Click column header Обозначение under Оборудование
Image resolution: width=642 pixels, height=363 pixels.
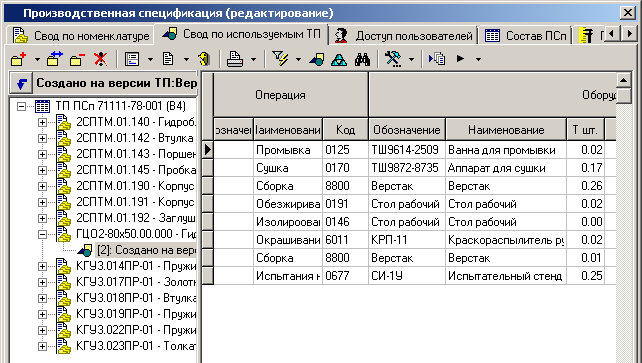[x=407, y=130]
